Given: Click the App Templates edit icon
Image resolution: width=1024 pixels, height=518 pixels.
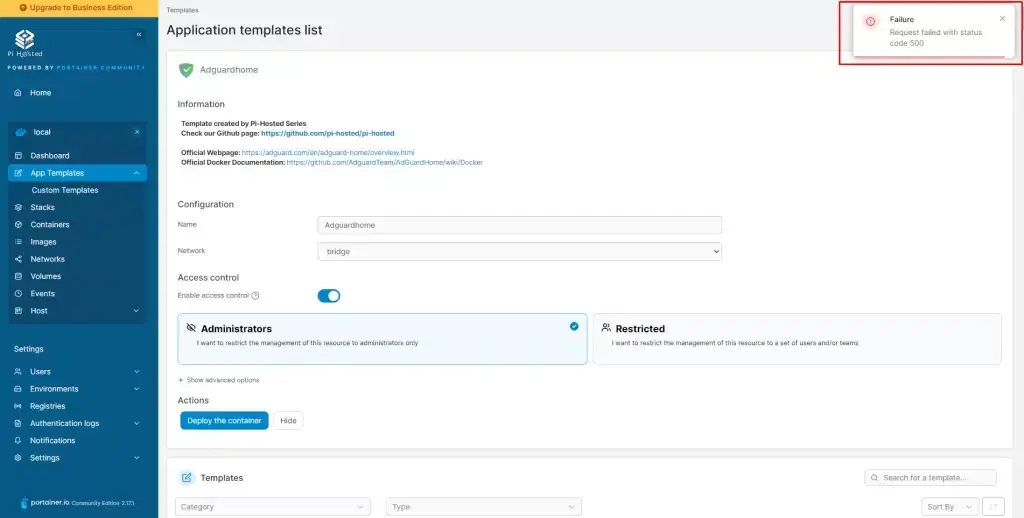Looking at the screenshot, I should (x=18, y=173).
